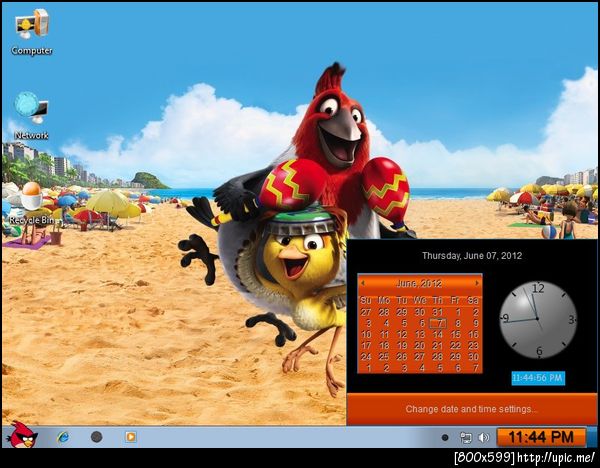Select day 26 in the calendar
The image size is (600, 468).
(401, 357)
